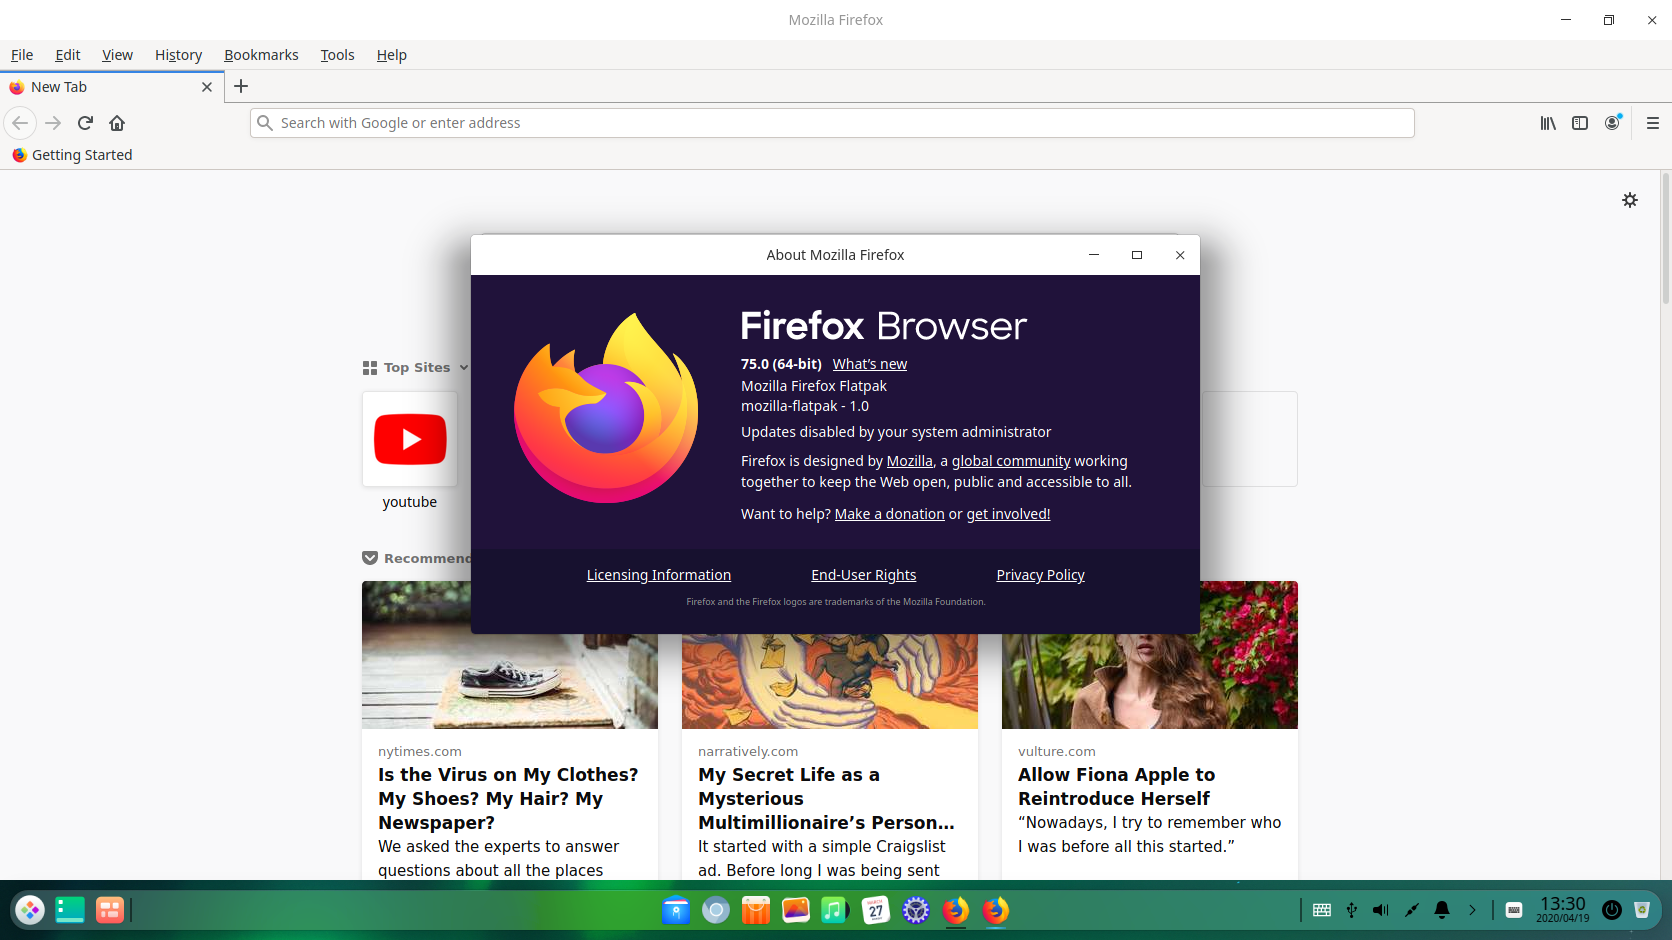
Task: Launch the round blue-grey browser dock icon
Action: click(x=716, y=910)
